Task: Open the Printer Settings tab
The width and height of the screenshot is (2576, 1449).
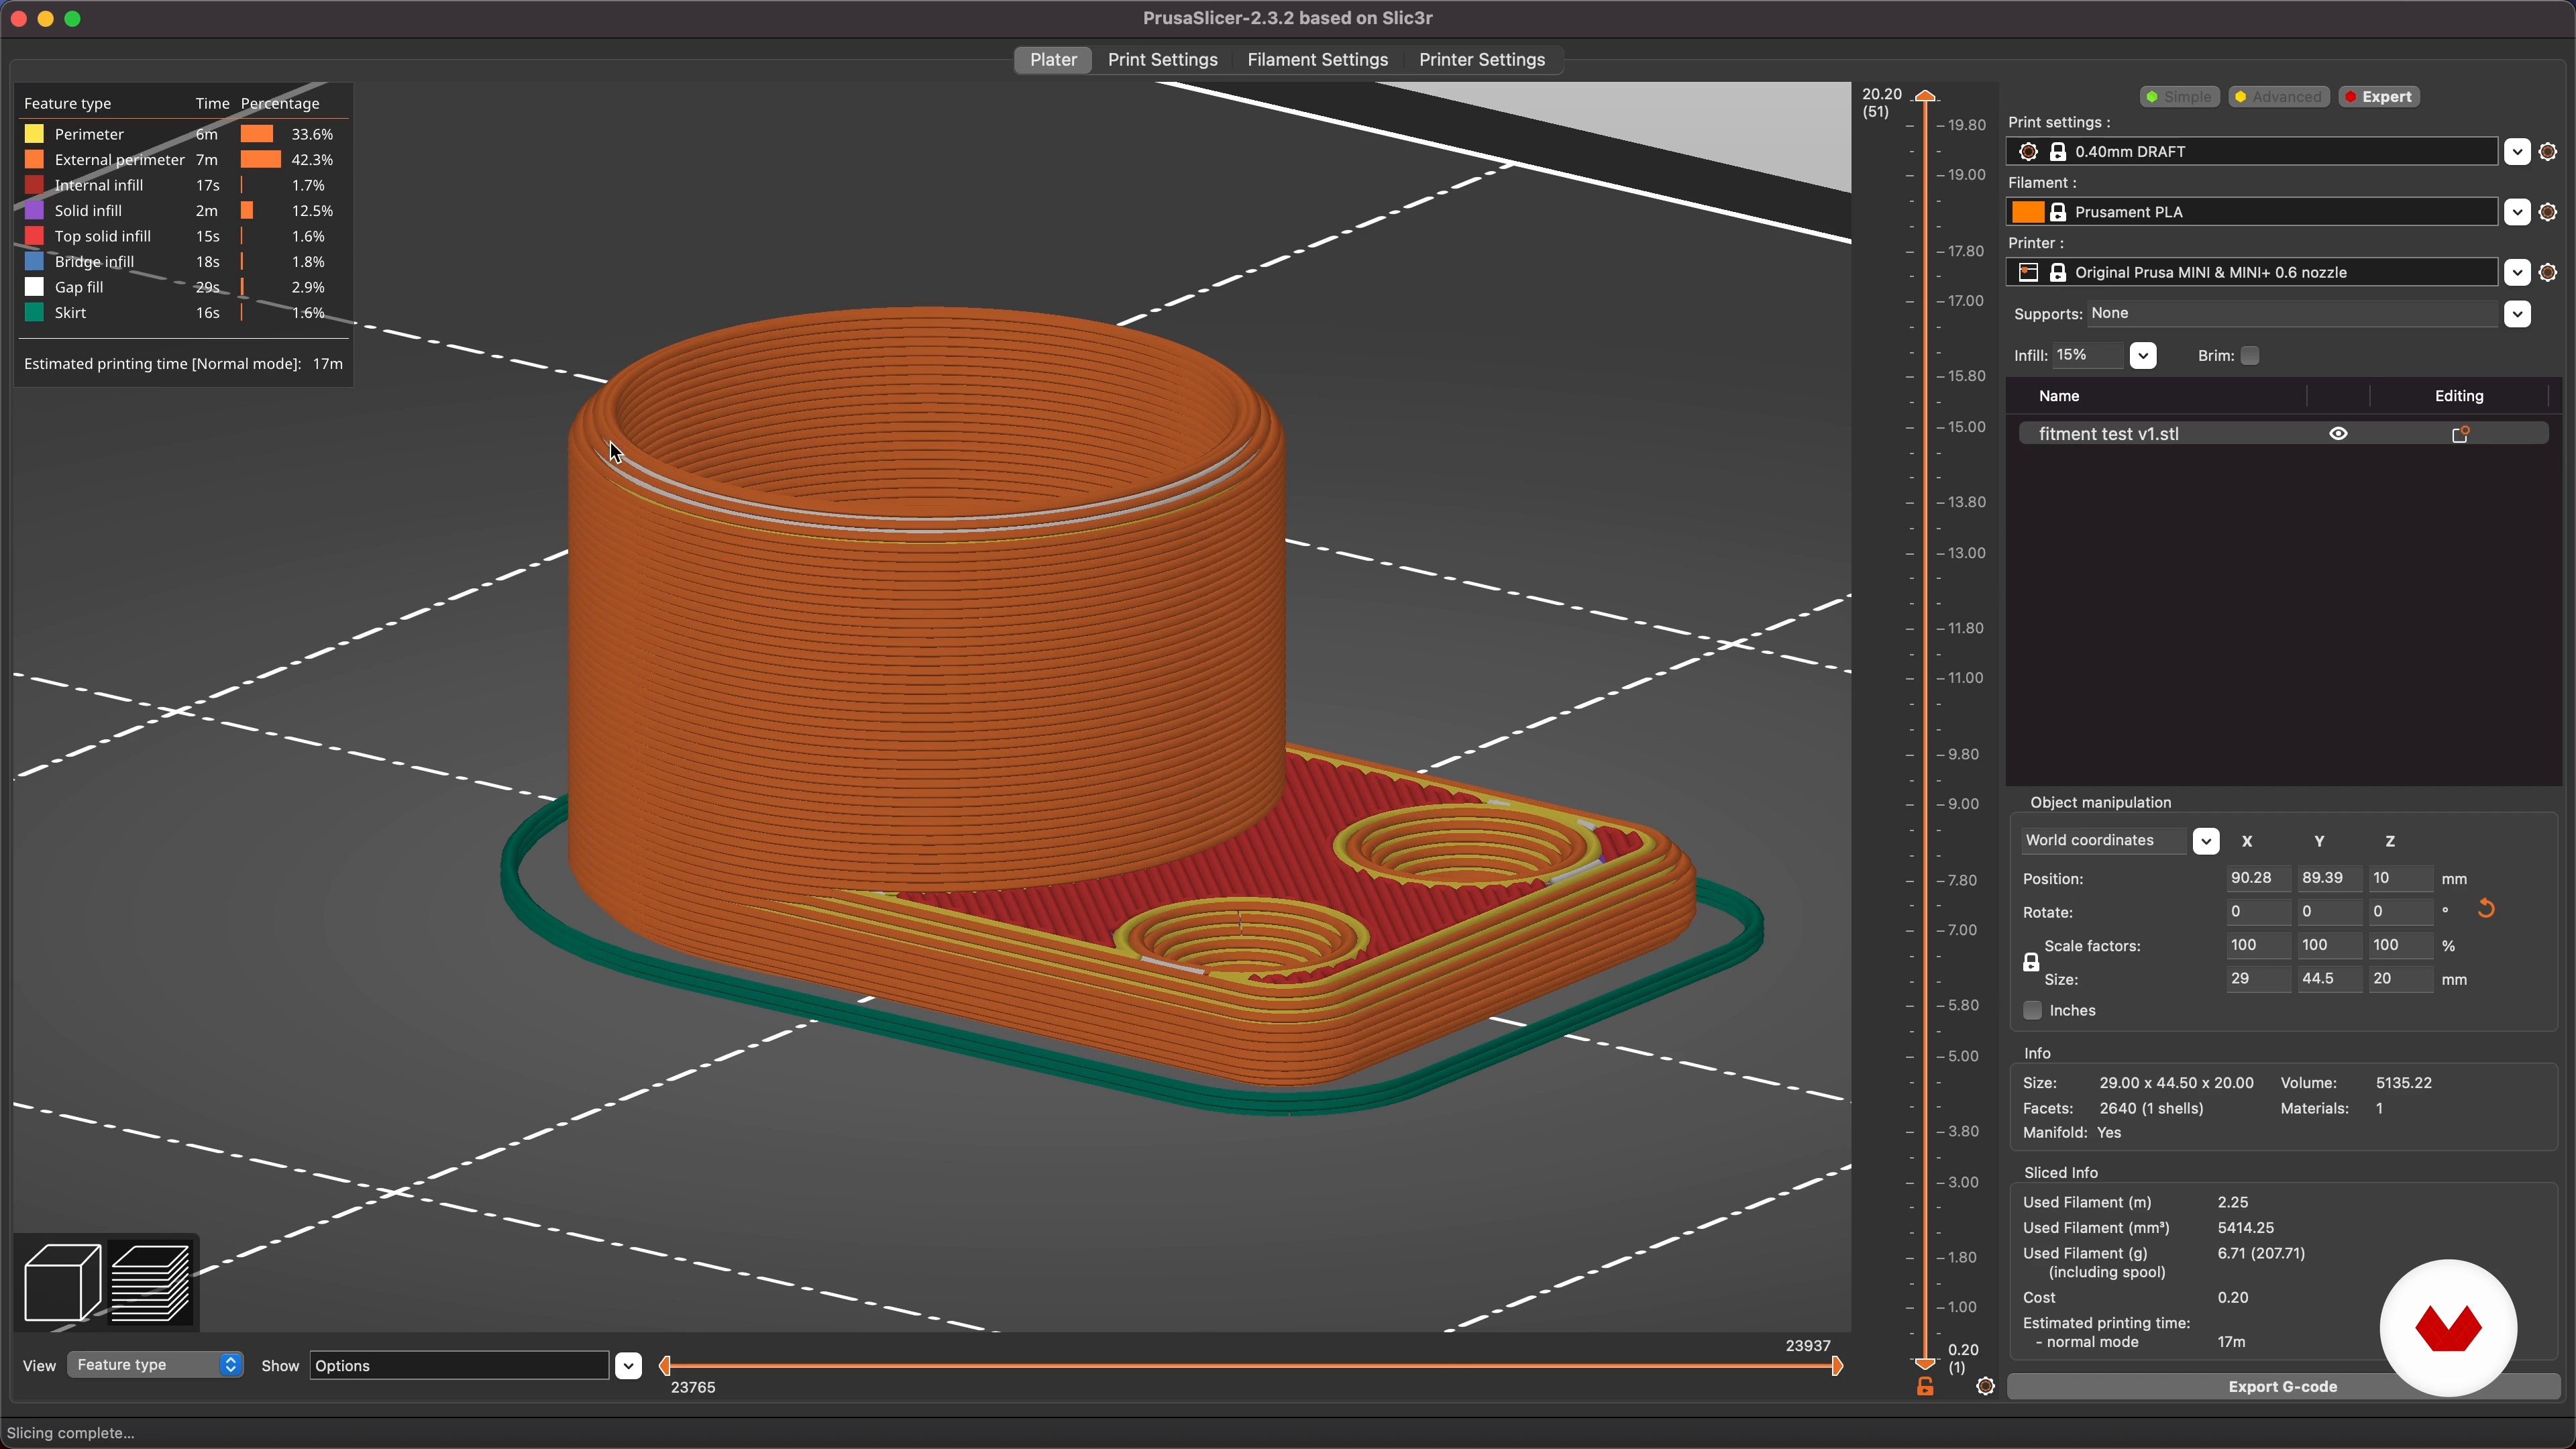Action: click(x=1482, y=60)
